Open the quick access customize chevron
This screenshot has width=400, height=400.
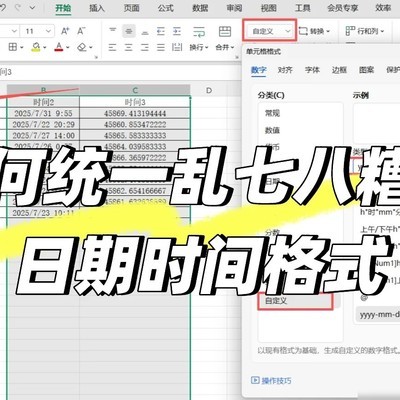tap(33, 8)
